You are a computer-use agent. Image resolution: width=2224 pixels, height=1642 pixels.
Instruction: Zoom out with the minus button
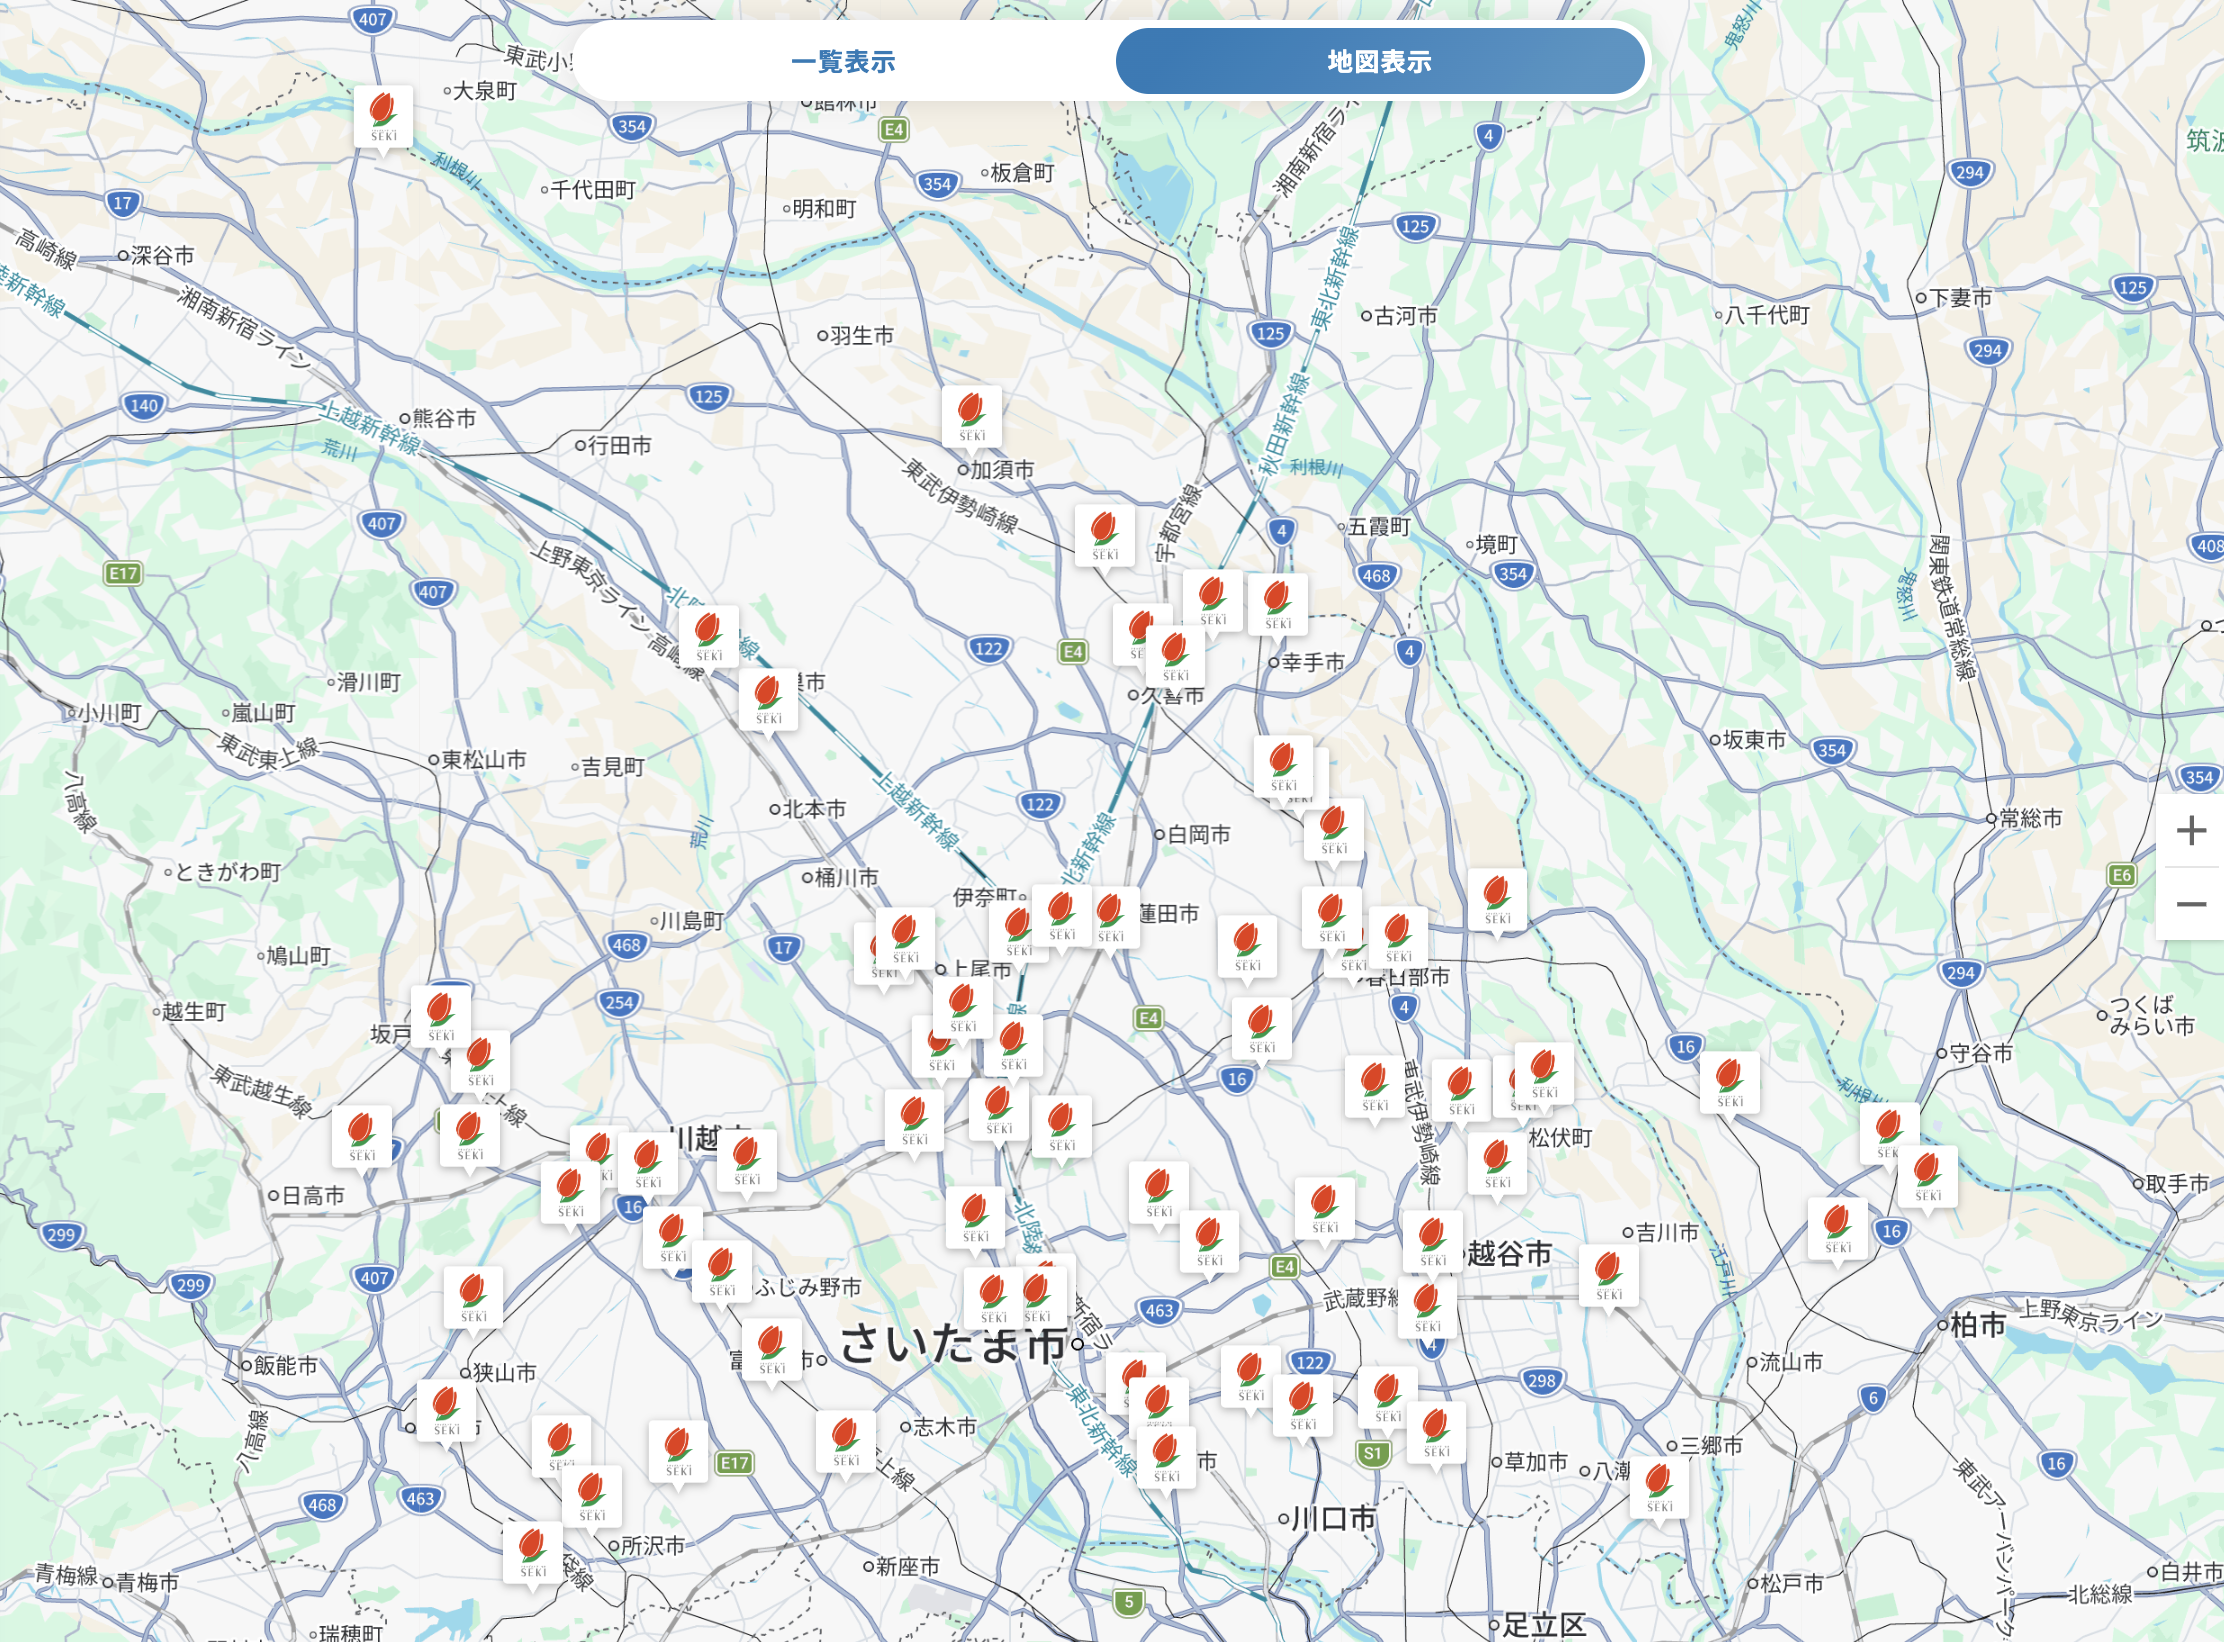coord(2190,905)
